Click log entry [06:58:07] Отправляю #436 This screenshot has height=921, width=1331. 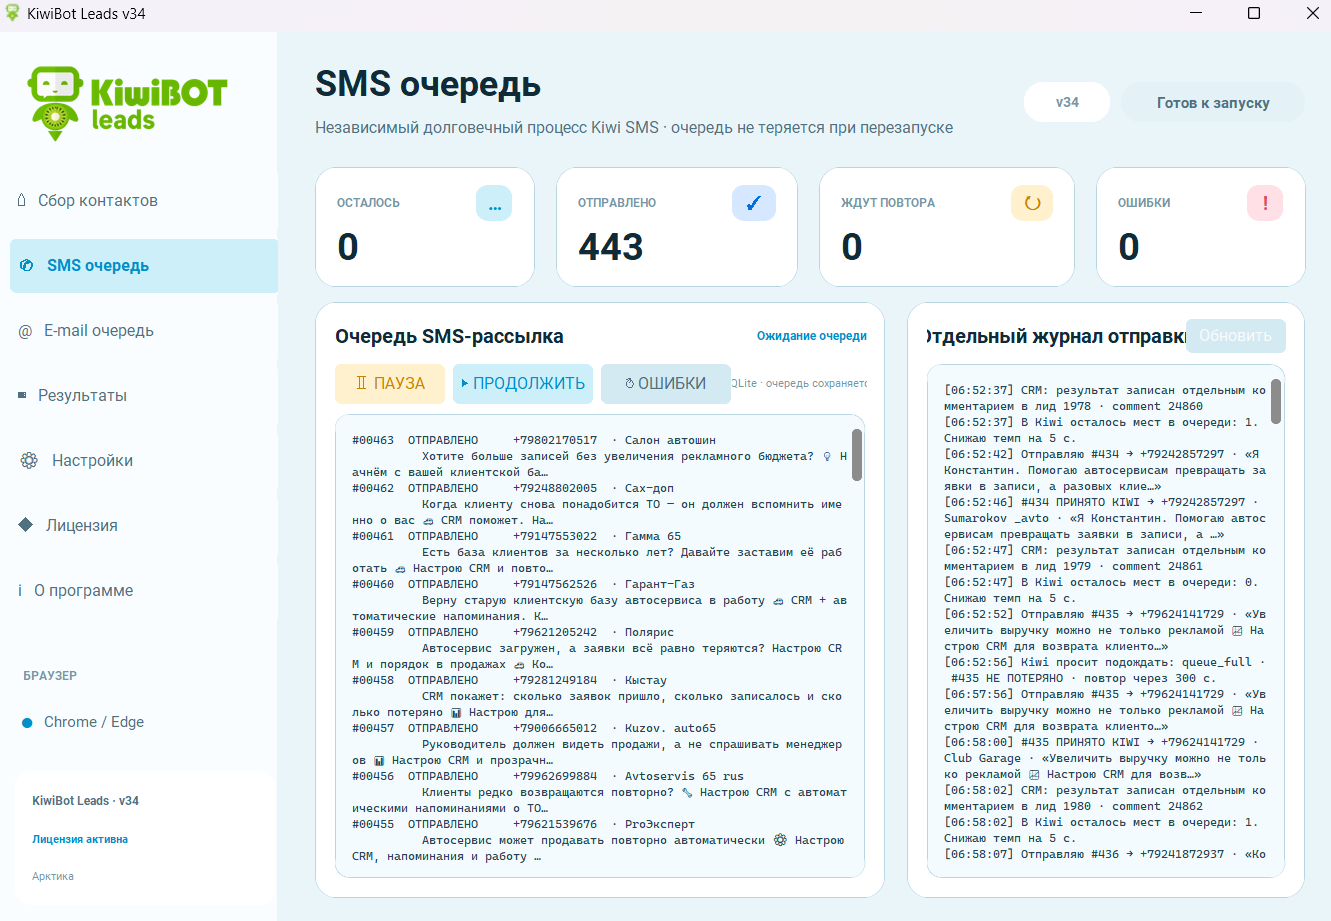pos(1105,854)
